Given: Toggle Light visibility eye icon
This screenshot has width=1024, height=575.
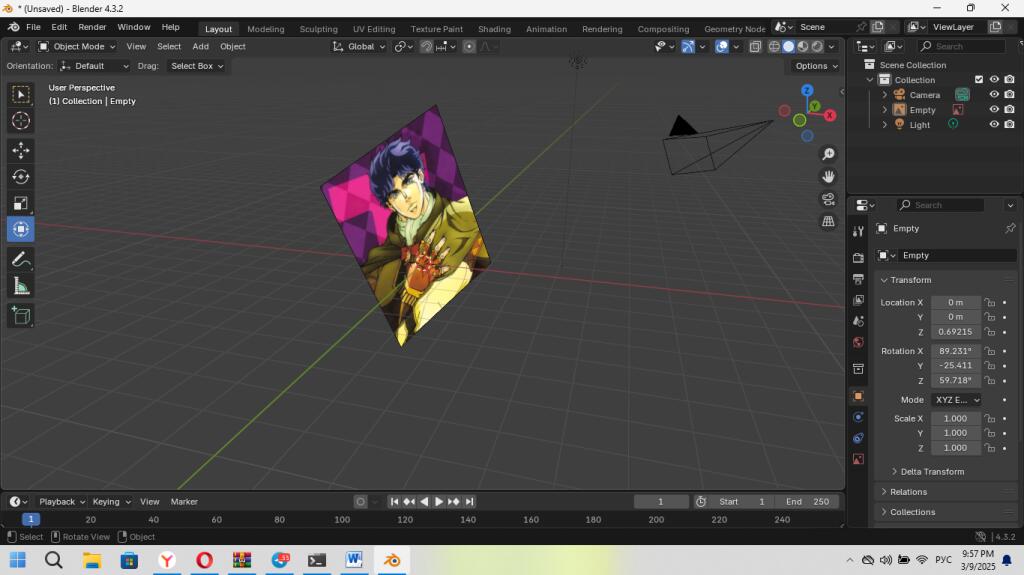Looking at the screenshot, I should pyautogui.click(x=994, y=124).
